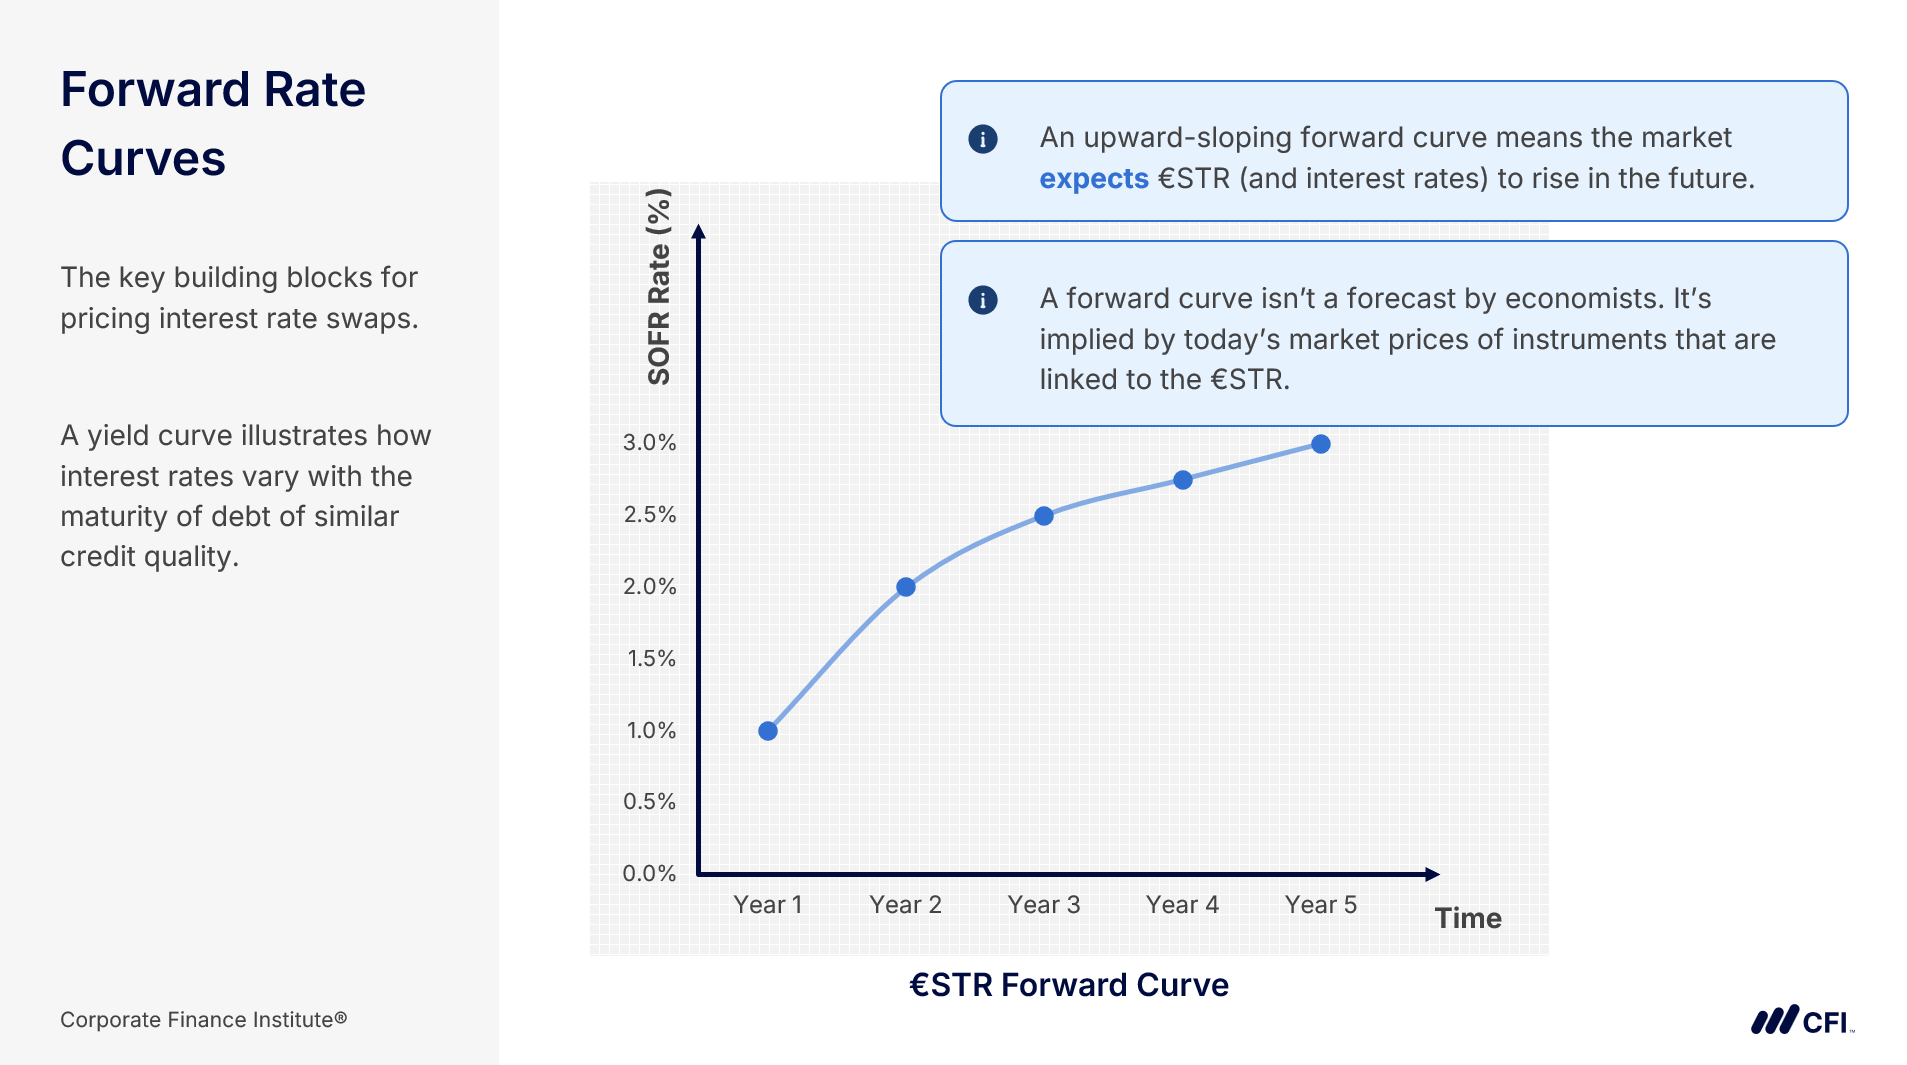1907x1065 pixels.
Task: Click the upward arrowhead on the vertical axis
Action: click(699, 232)
